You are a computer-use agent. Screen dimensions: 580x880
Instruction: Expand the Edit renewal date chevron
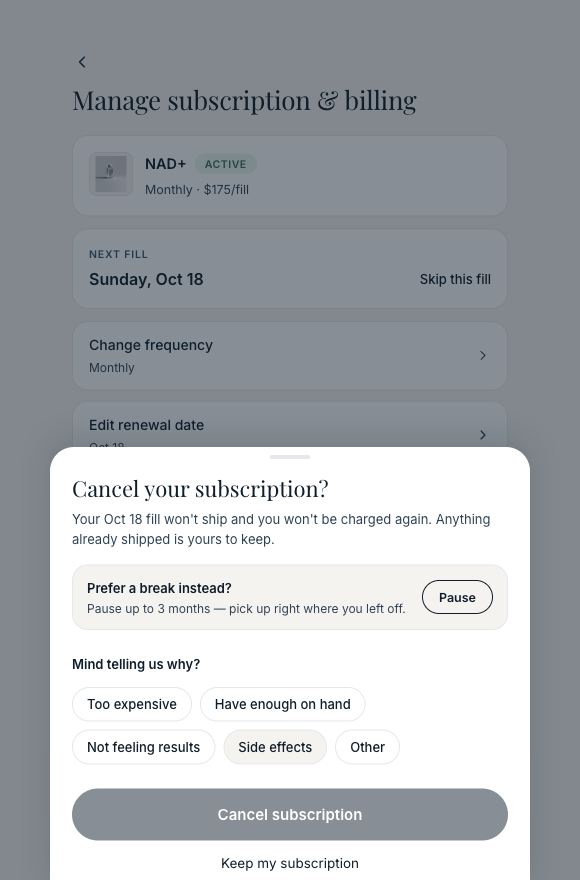(x=483, y=435)
